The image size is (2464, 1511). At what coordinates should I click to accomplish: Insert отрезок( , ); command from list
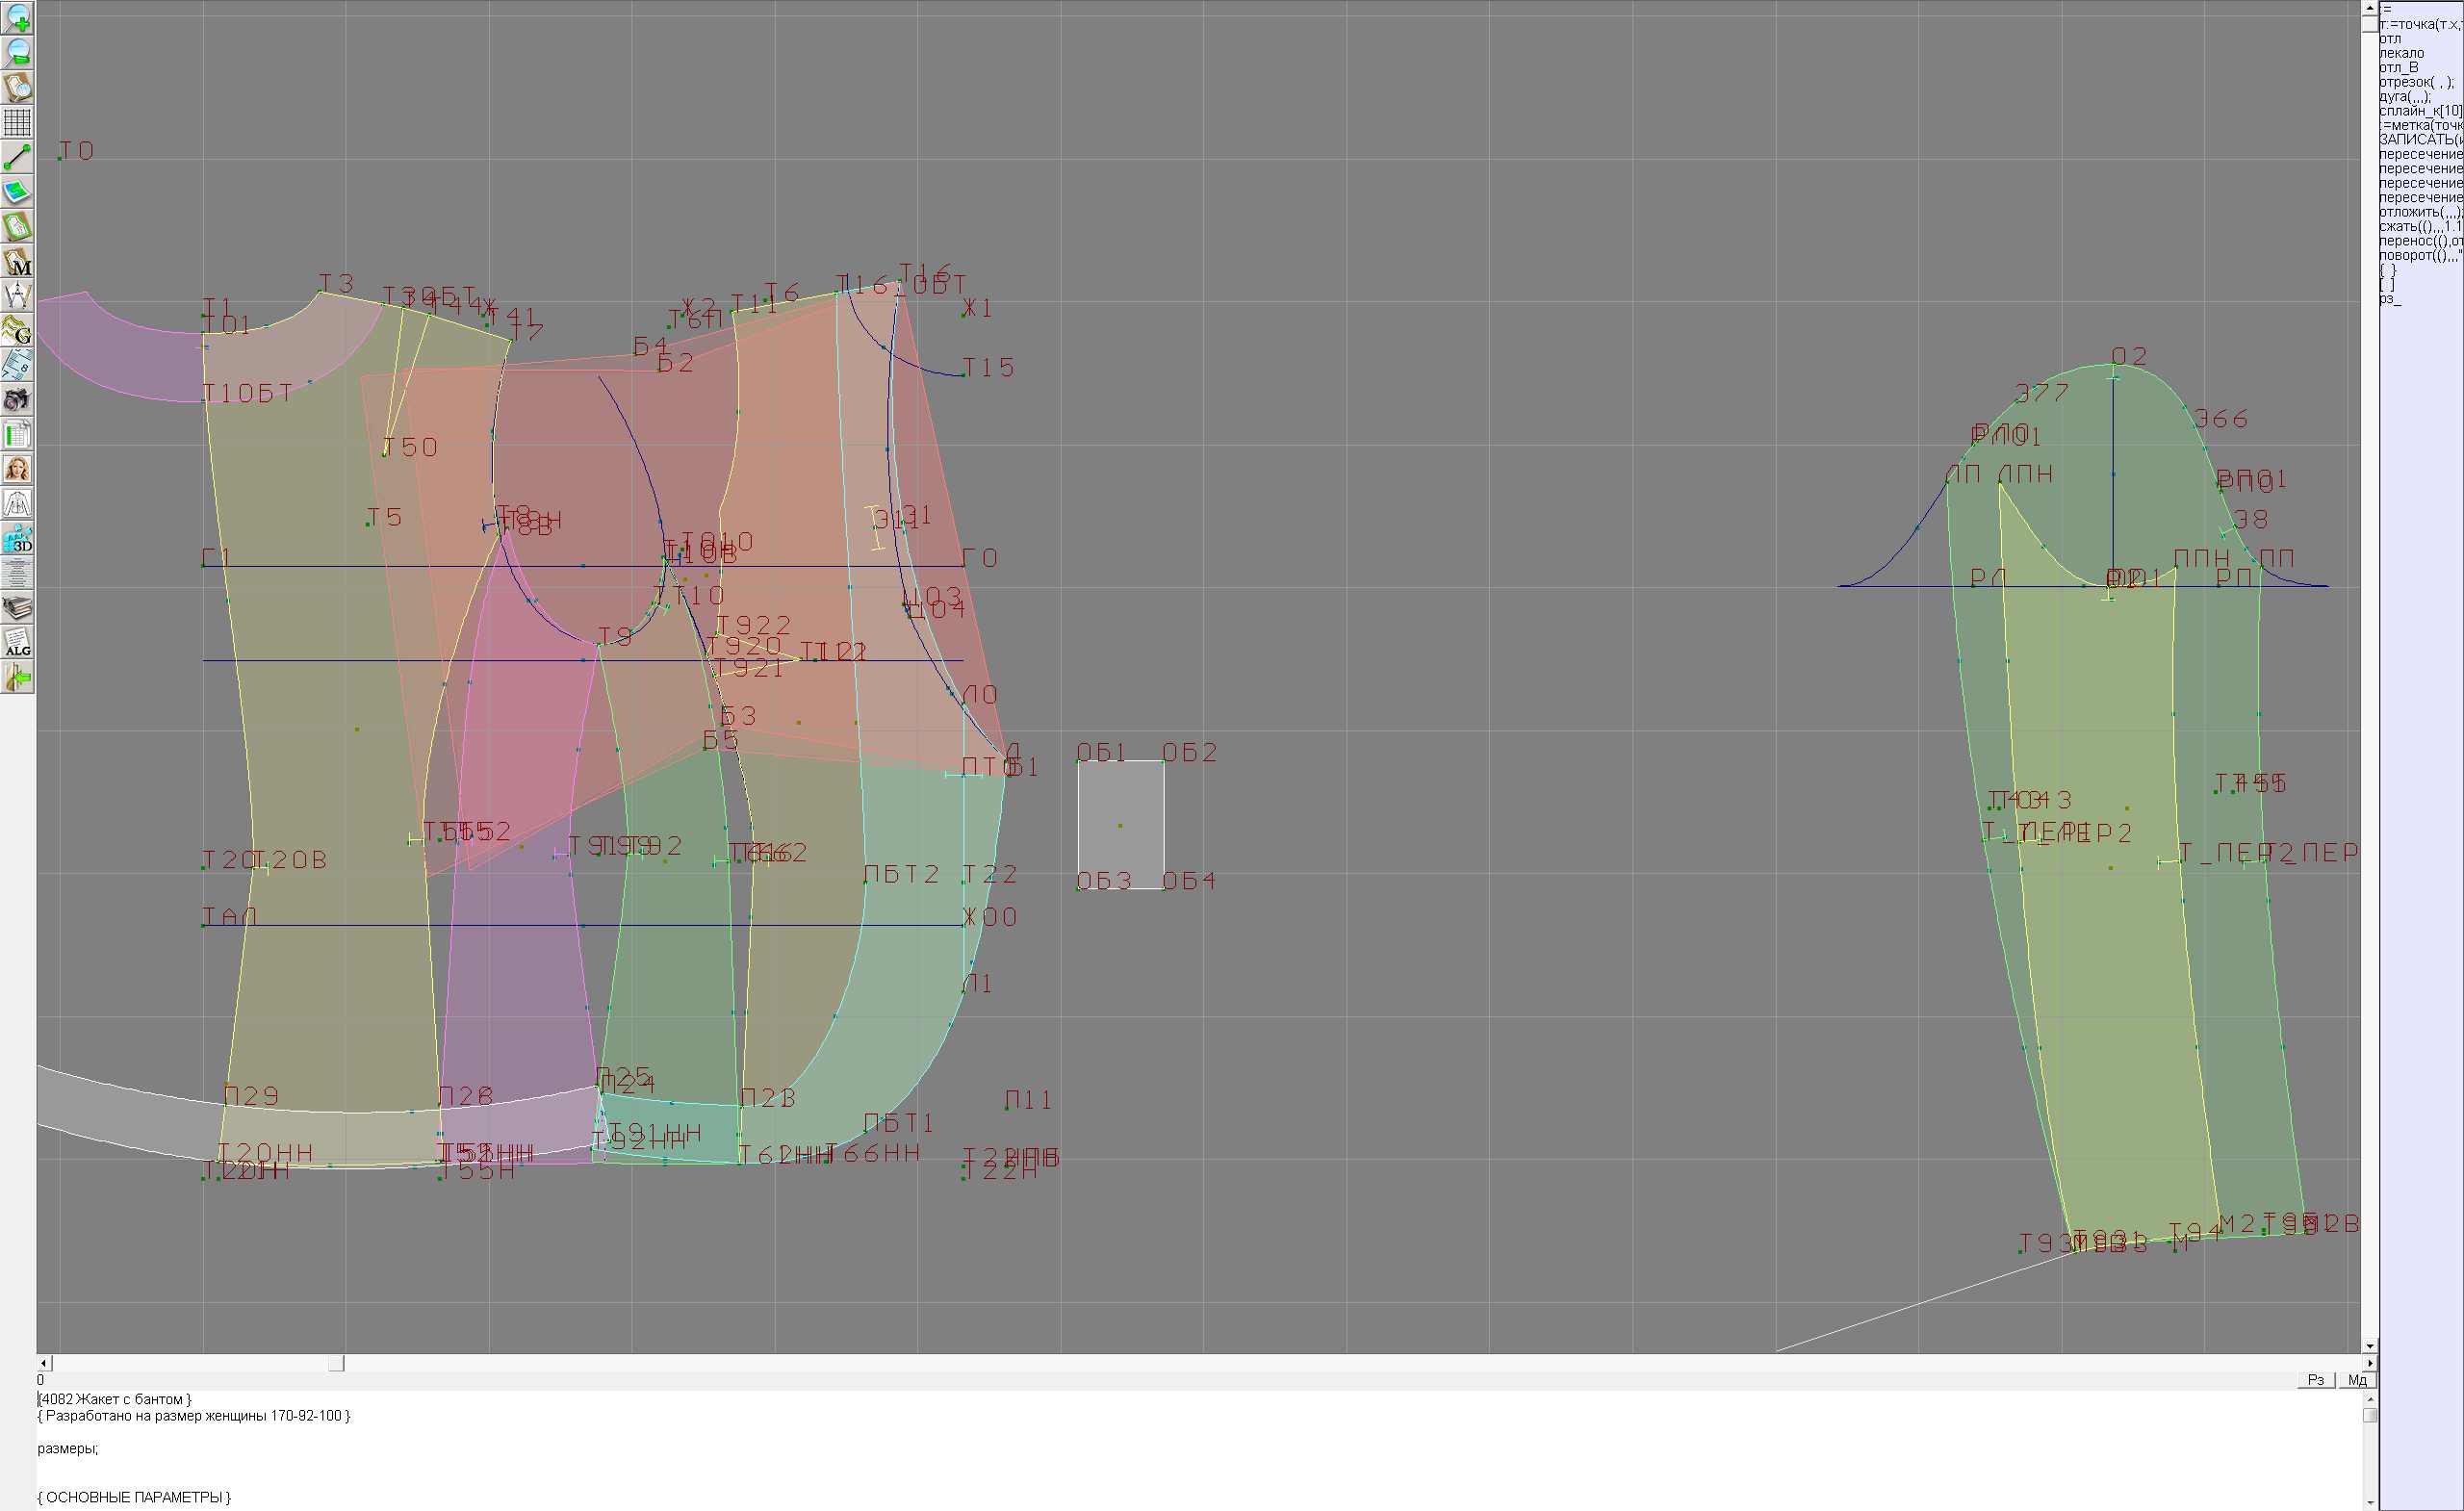click(x=2415, y=82)
